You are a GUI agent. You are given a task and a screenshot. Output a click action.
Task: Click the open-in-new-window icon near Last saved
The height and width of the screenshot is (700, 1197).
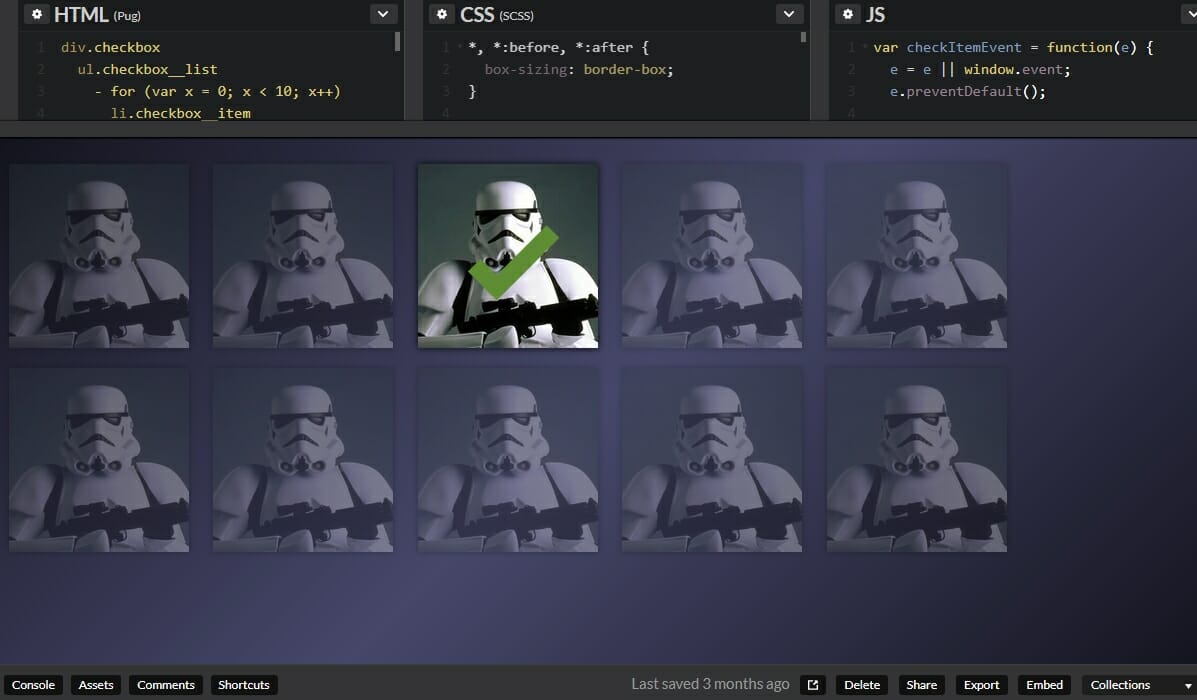(x=812, y=684)
